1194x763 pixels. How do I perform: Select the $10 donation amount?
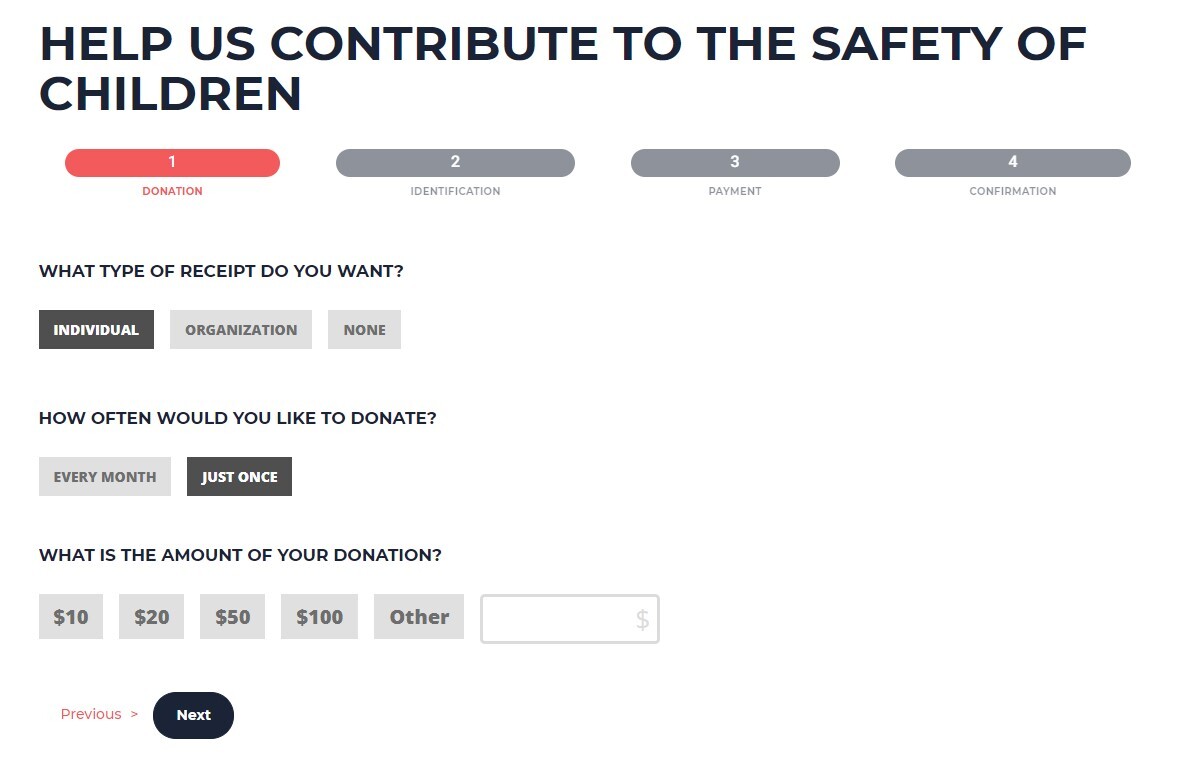(71, 617)
